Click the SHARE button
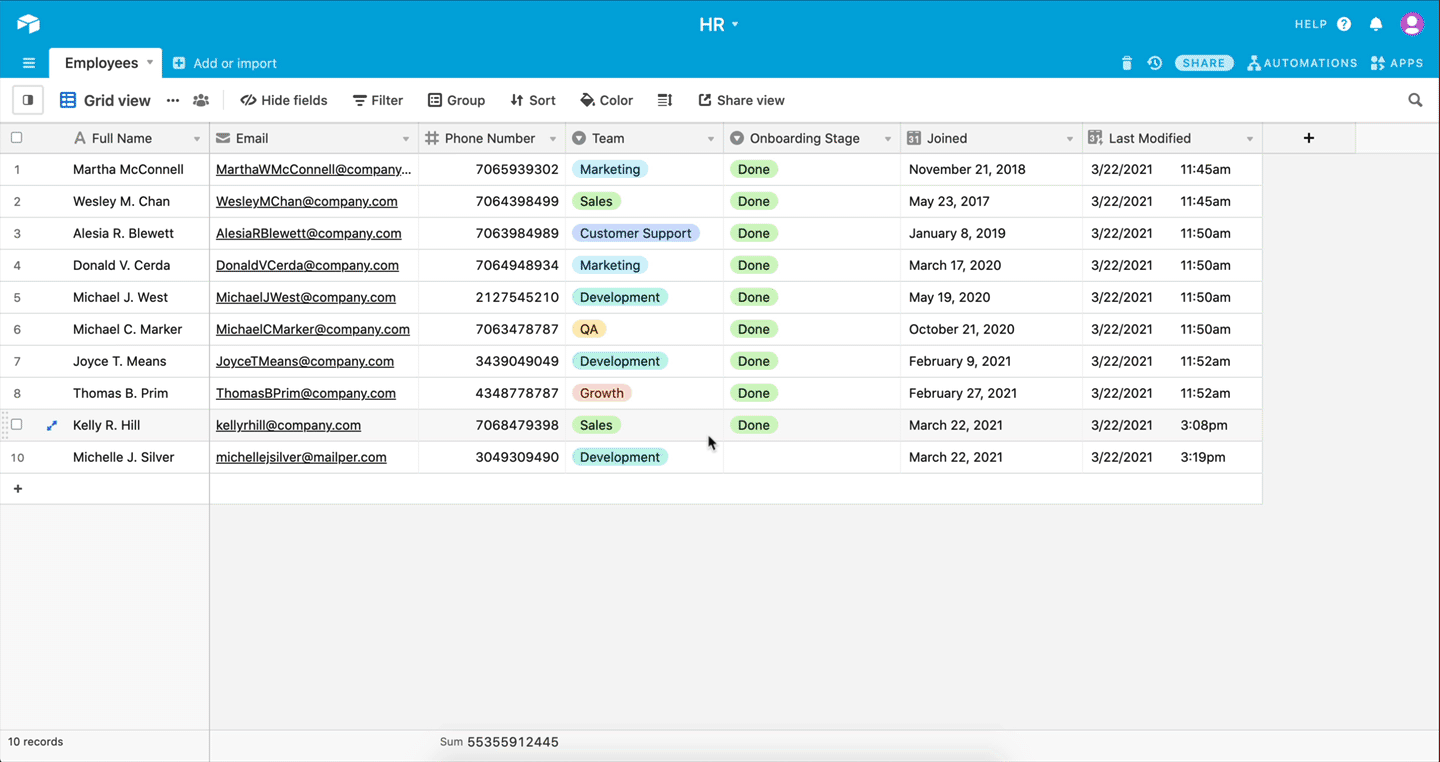The image size is (1440, 762). pyautogui.click(x=1203, y=63)
